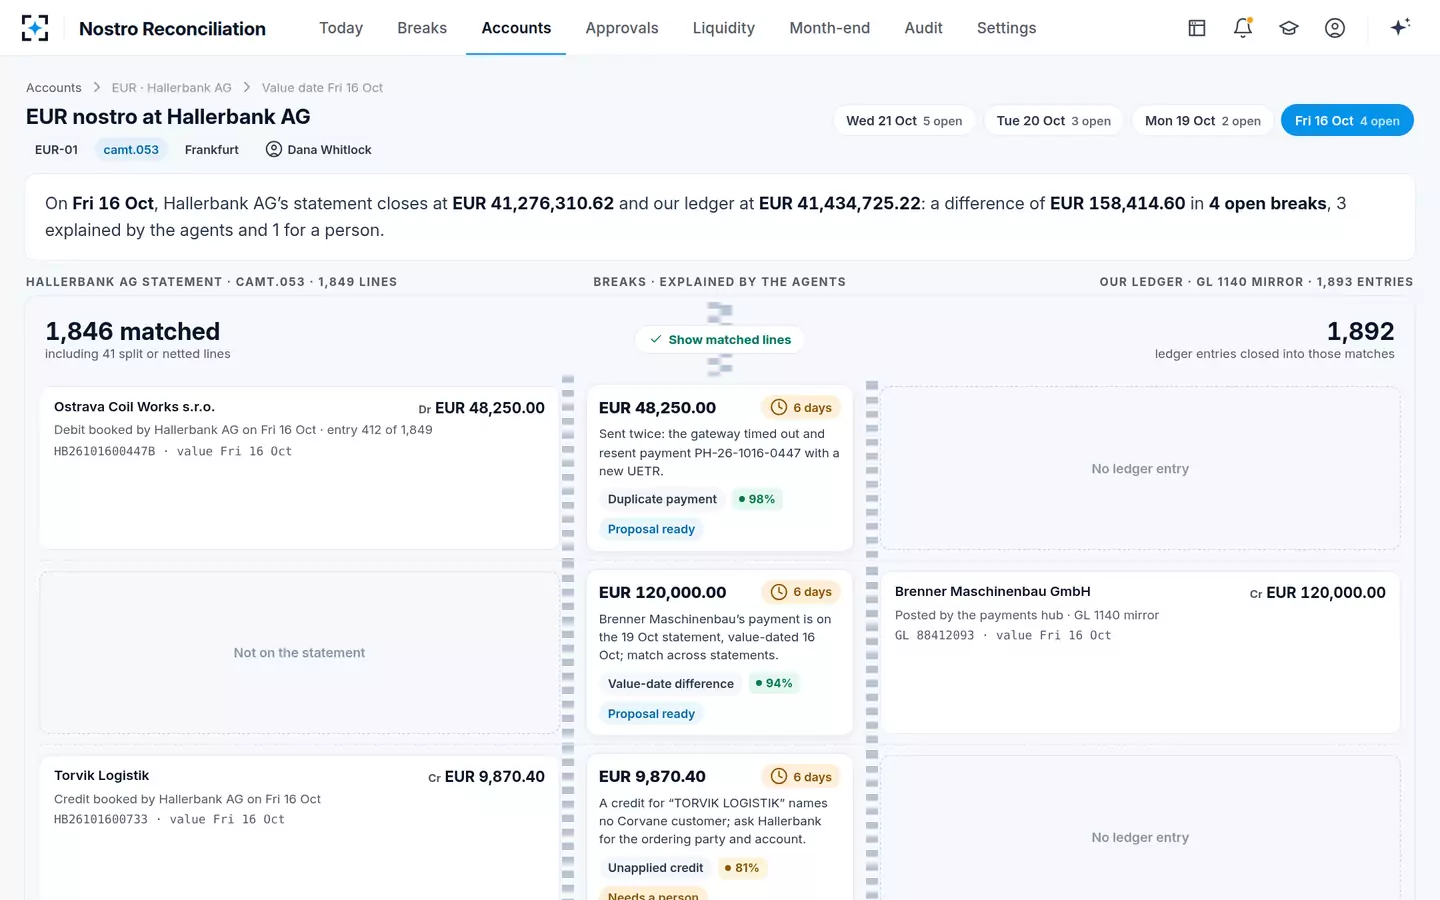
Task: Click the graduation cap learning icon
Action: 1289,28
